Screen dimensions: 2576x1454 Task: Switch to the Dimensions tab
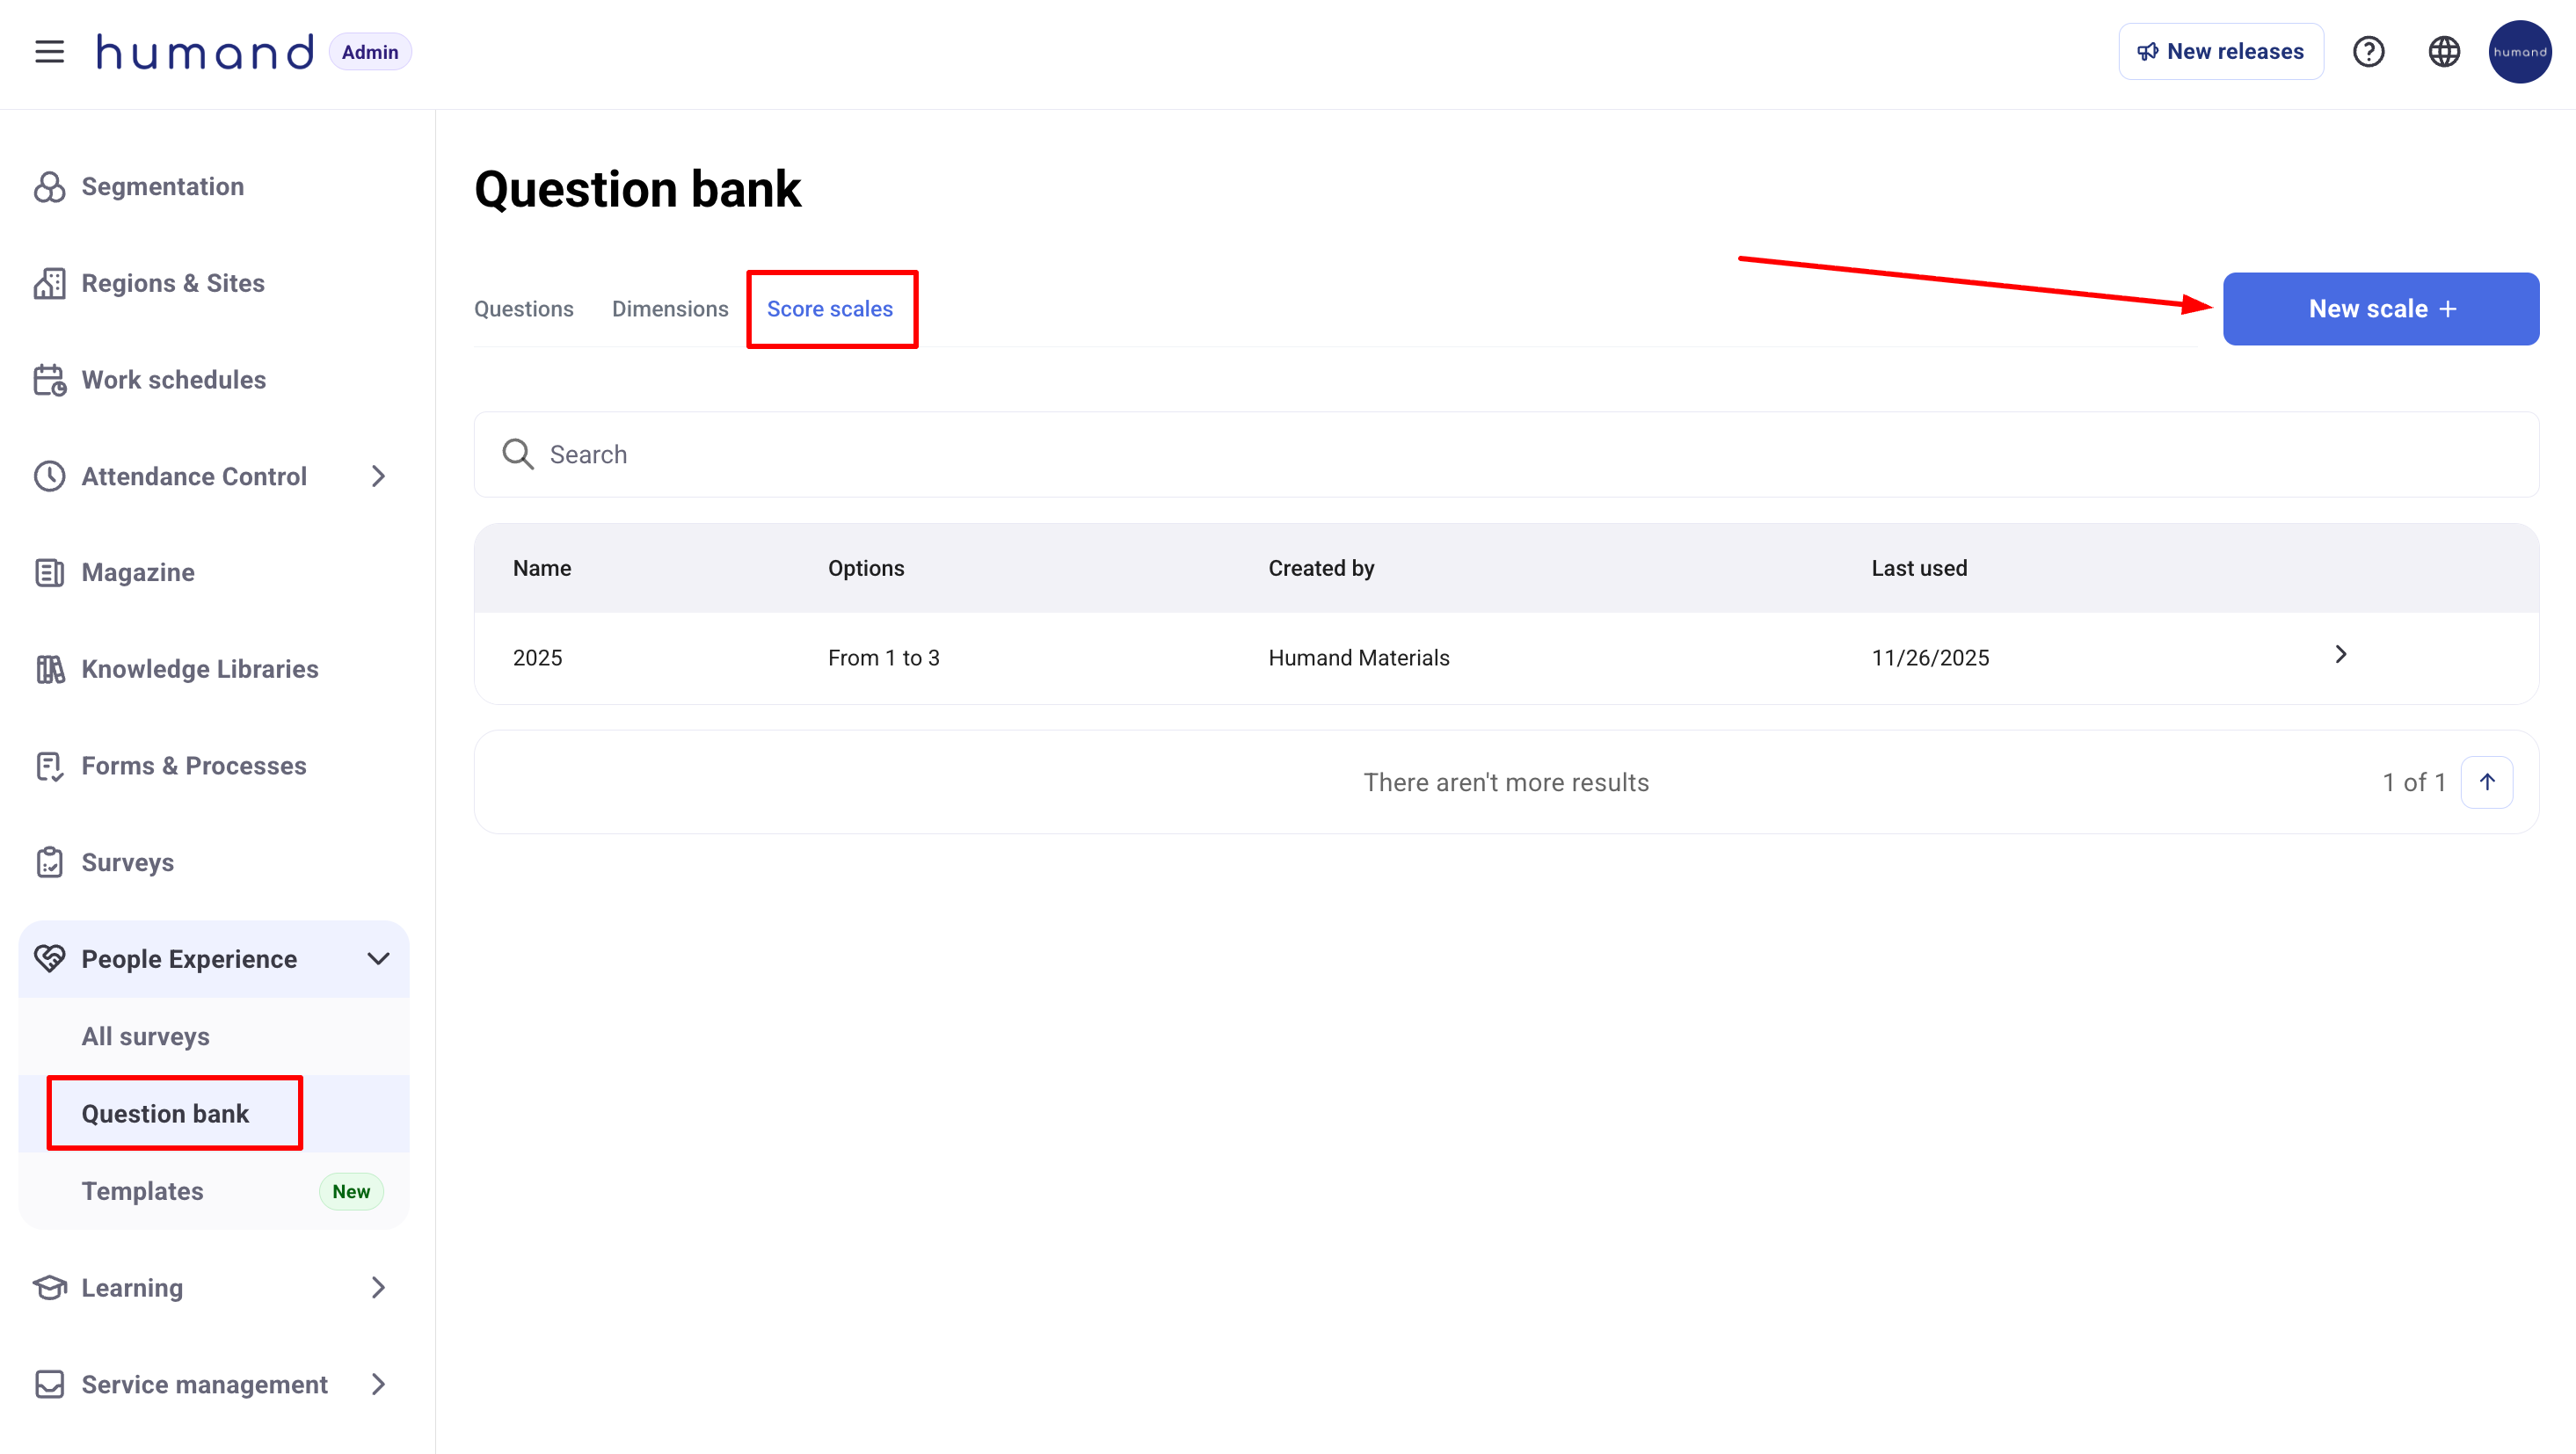(x=669, y=309)
